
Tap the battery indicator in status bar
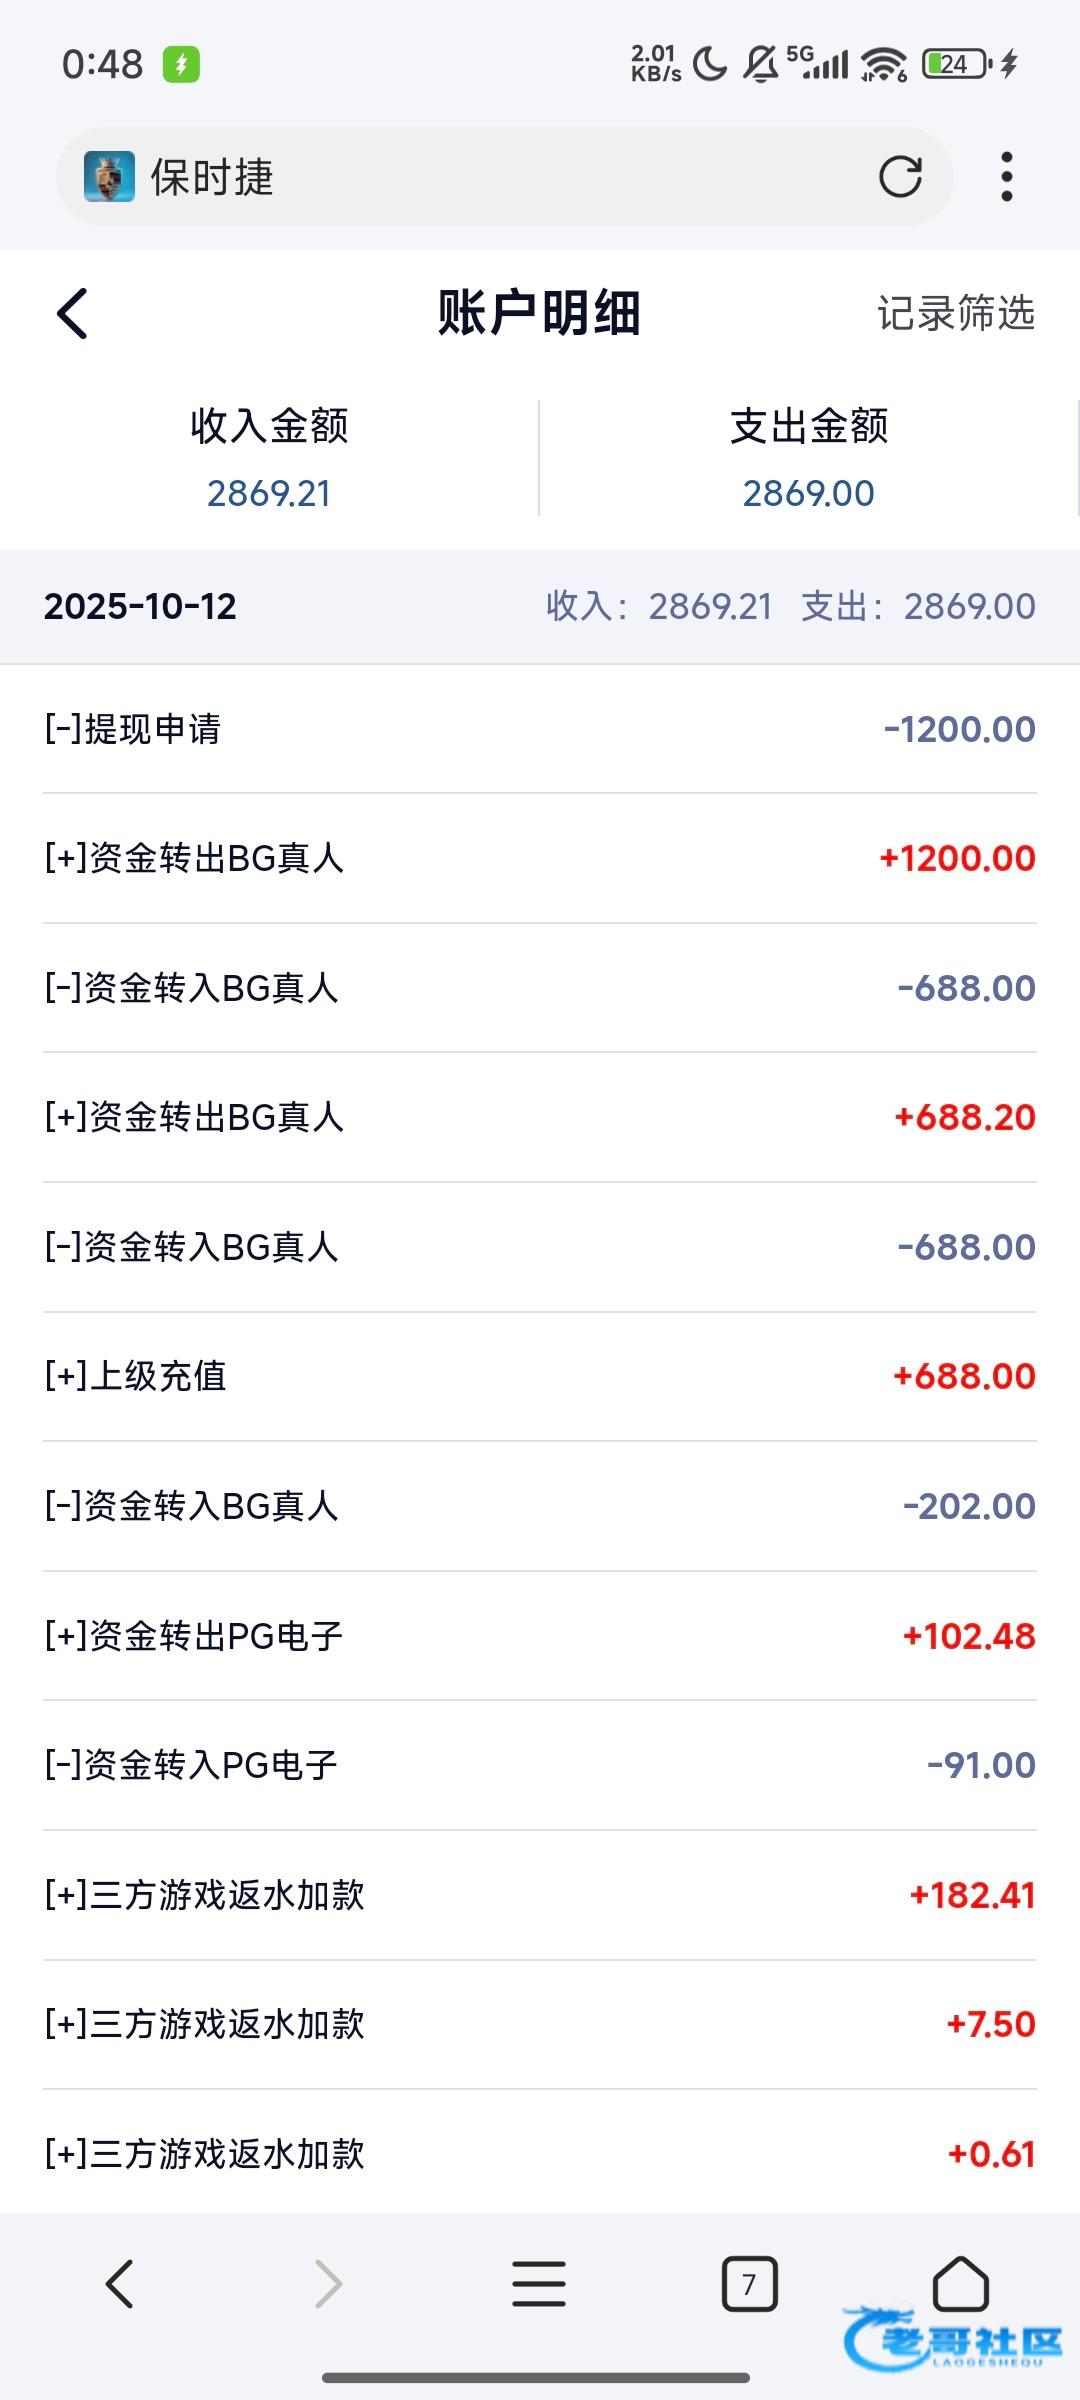[956, 65]
